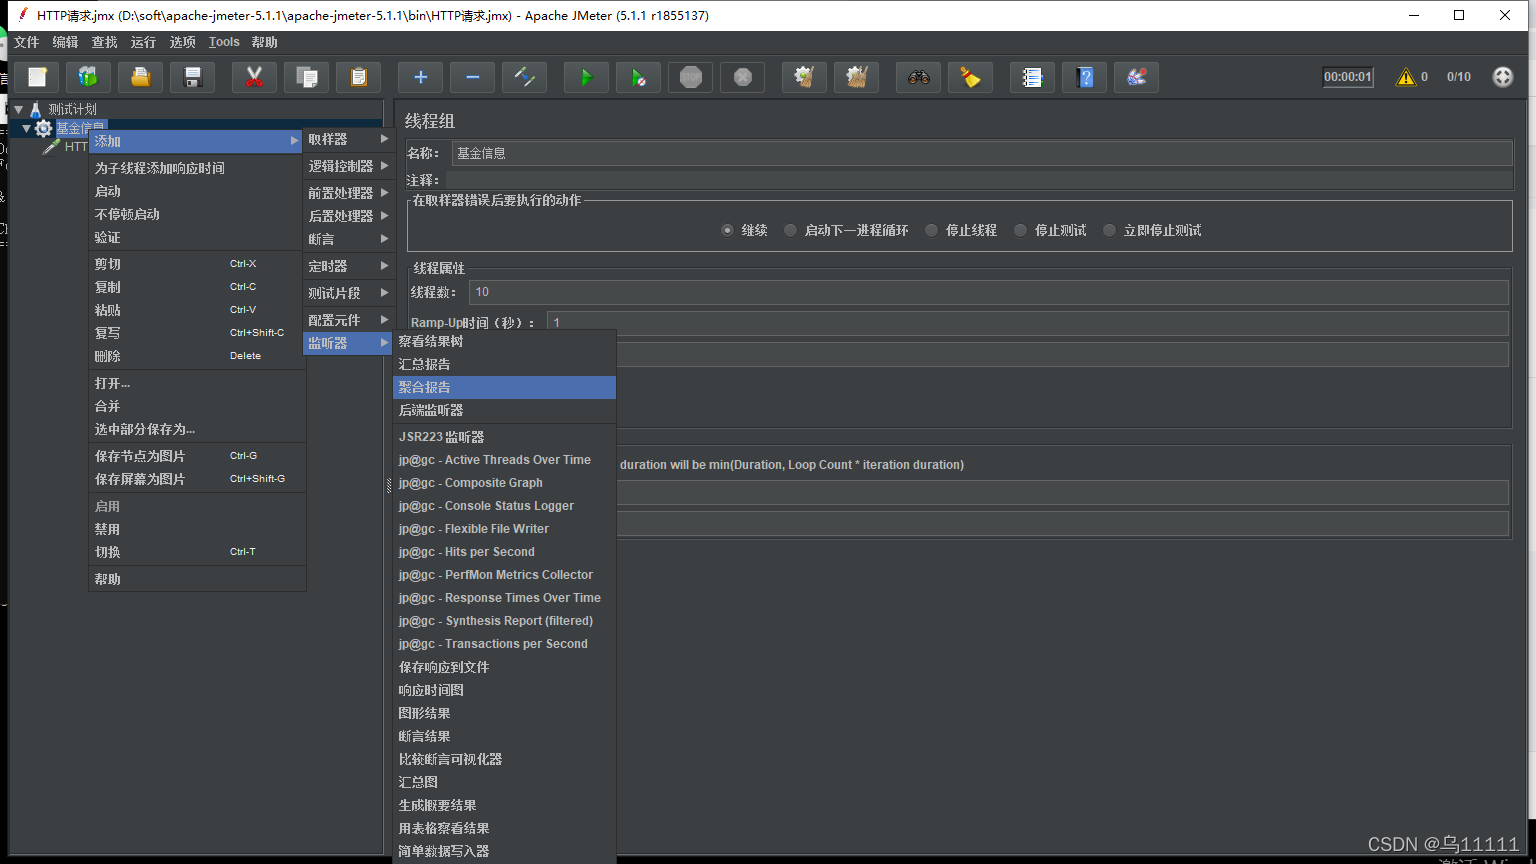
Task: Click the Clear results broom icon
Action: [x=805, y=77]
